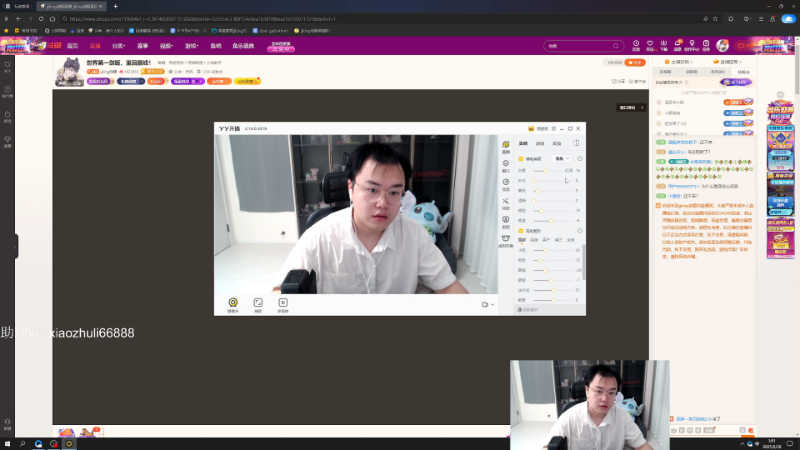Switch to the 美颜 tab in YY panel

coord(523,143)
